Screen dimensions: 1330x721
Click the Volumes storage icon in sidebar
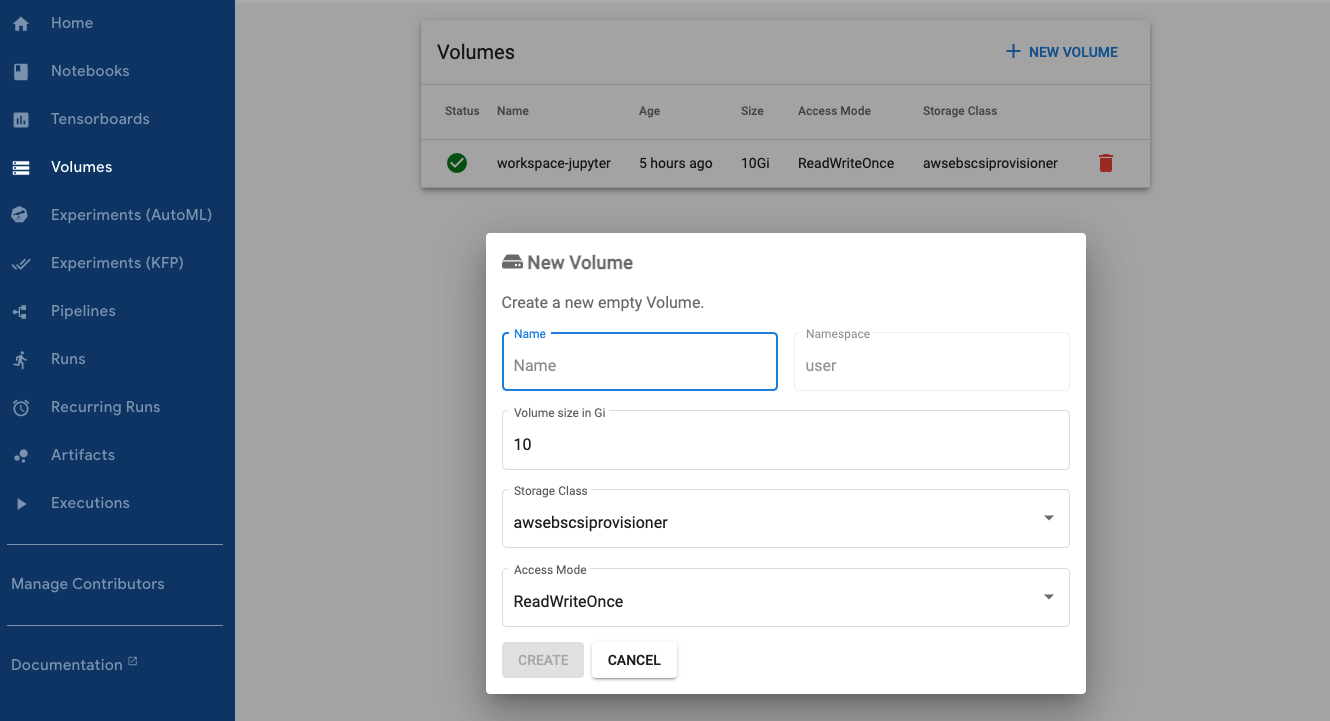click(x=21, y=167)
